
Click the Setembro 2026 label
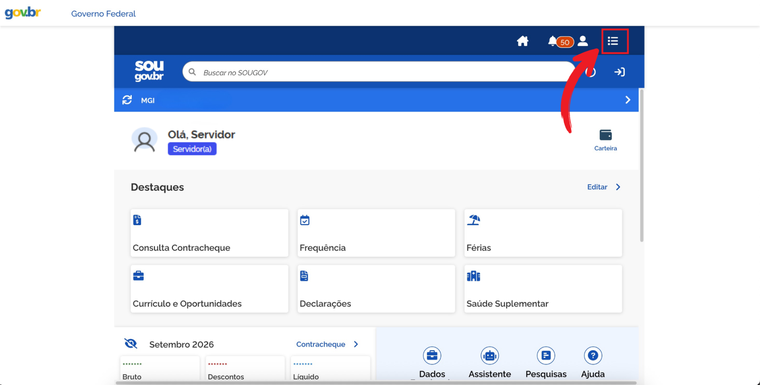181,345
